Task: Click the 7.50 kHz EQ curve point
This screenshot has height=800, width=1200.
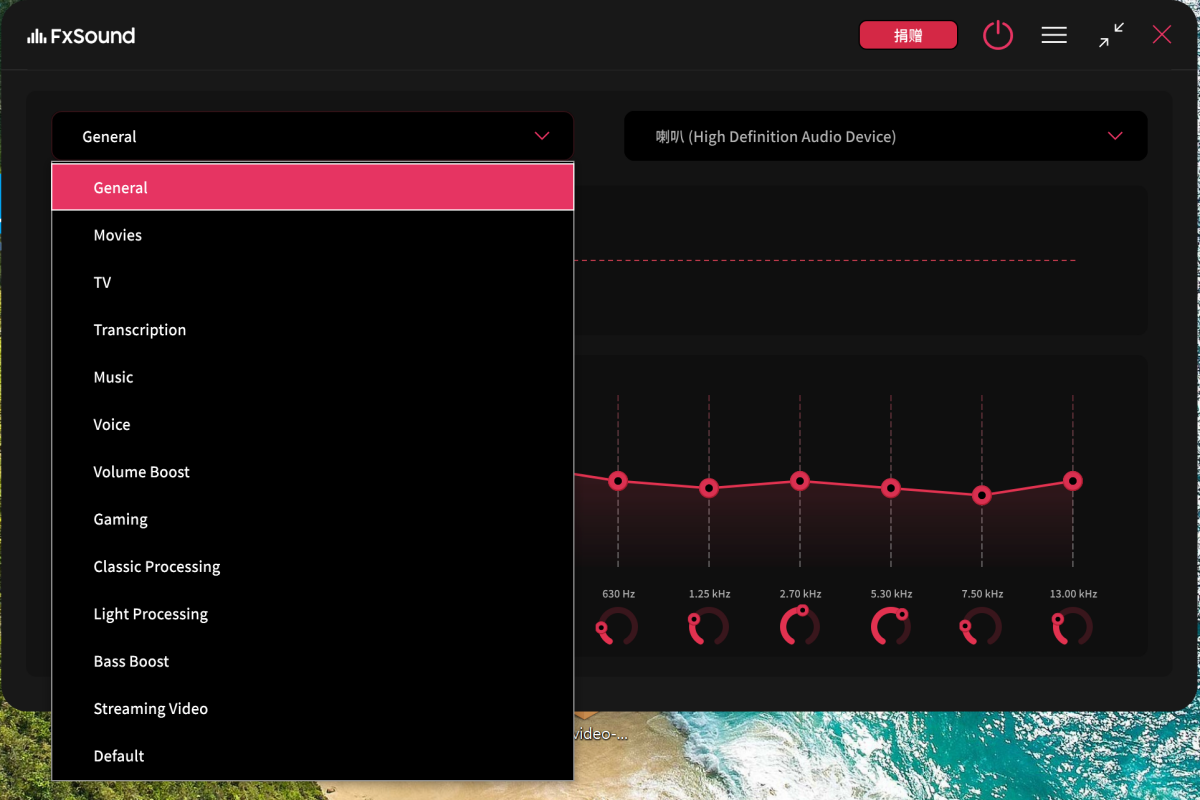Action: pos(982,495)
